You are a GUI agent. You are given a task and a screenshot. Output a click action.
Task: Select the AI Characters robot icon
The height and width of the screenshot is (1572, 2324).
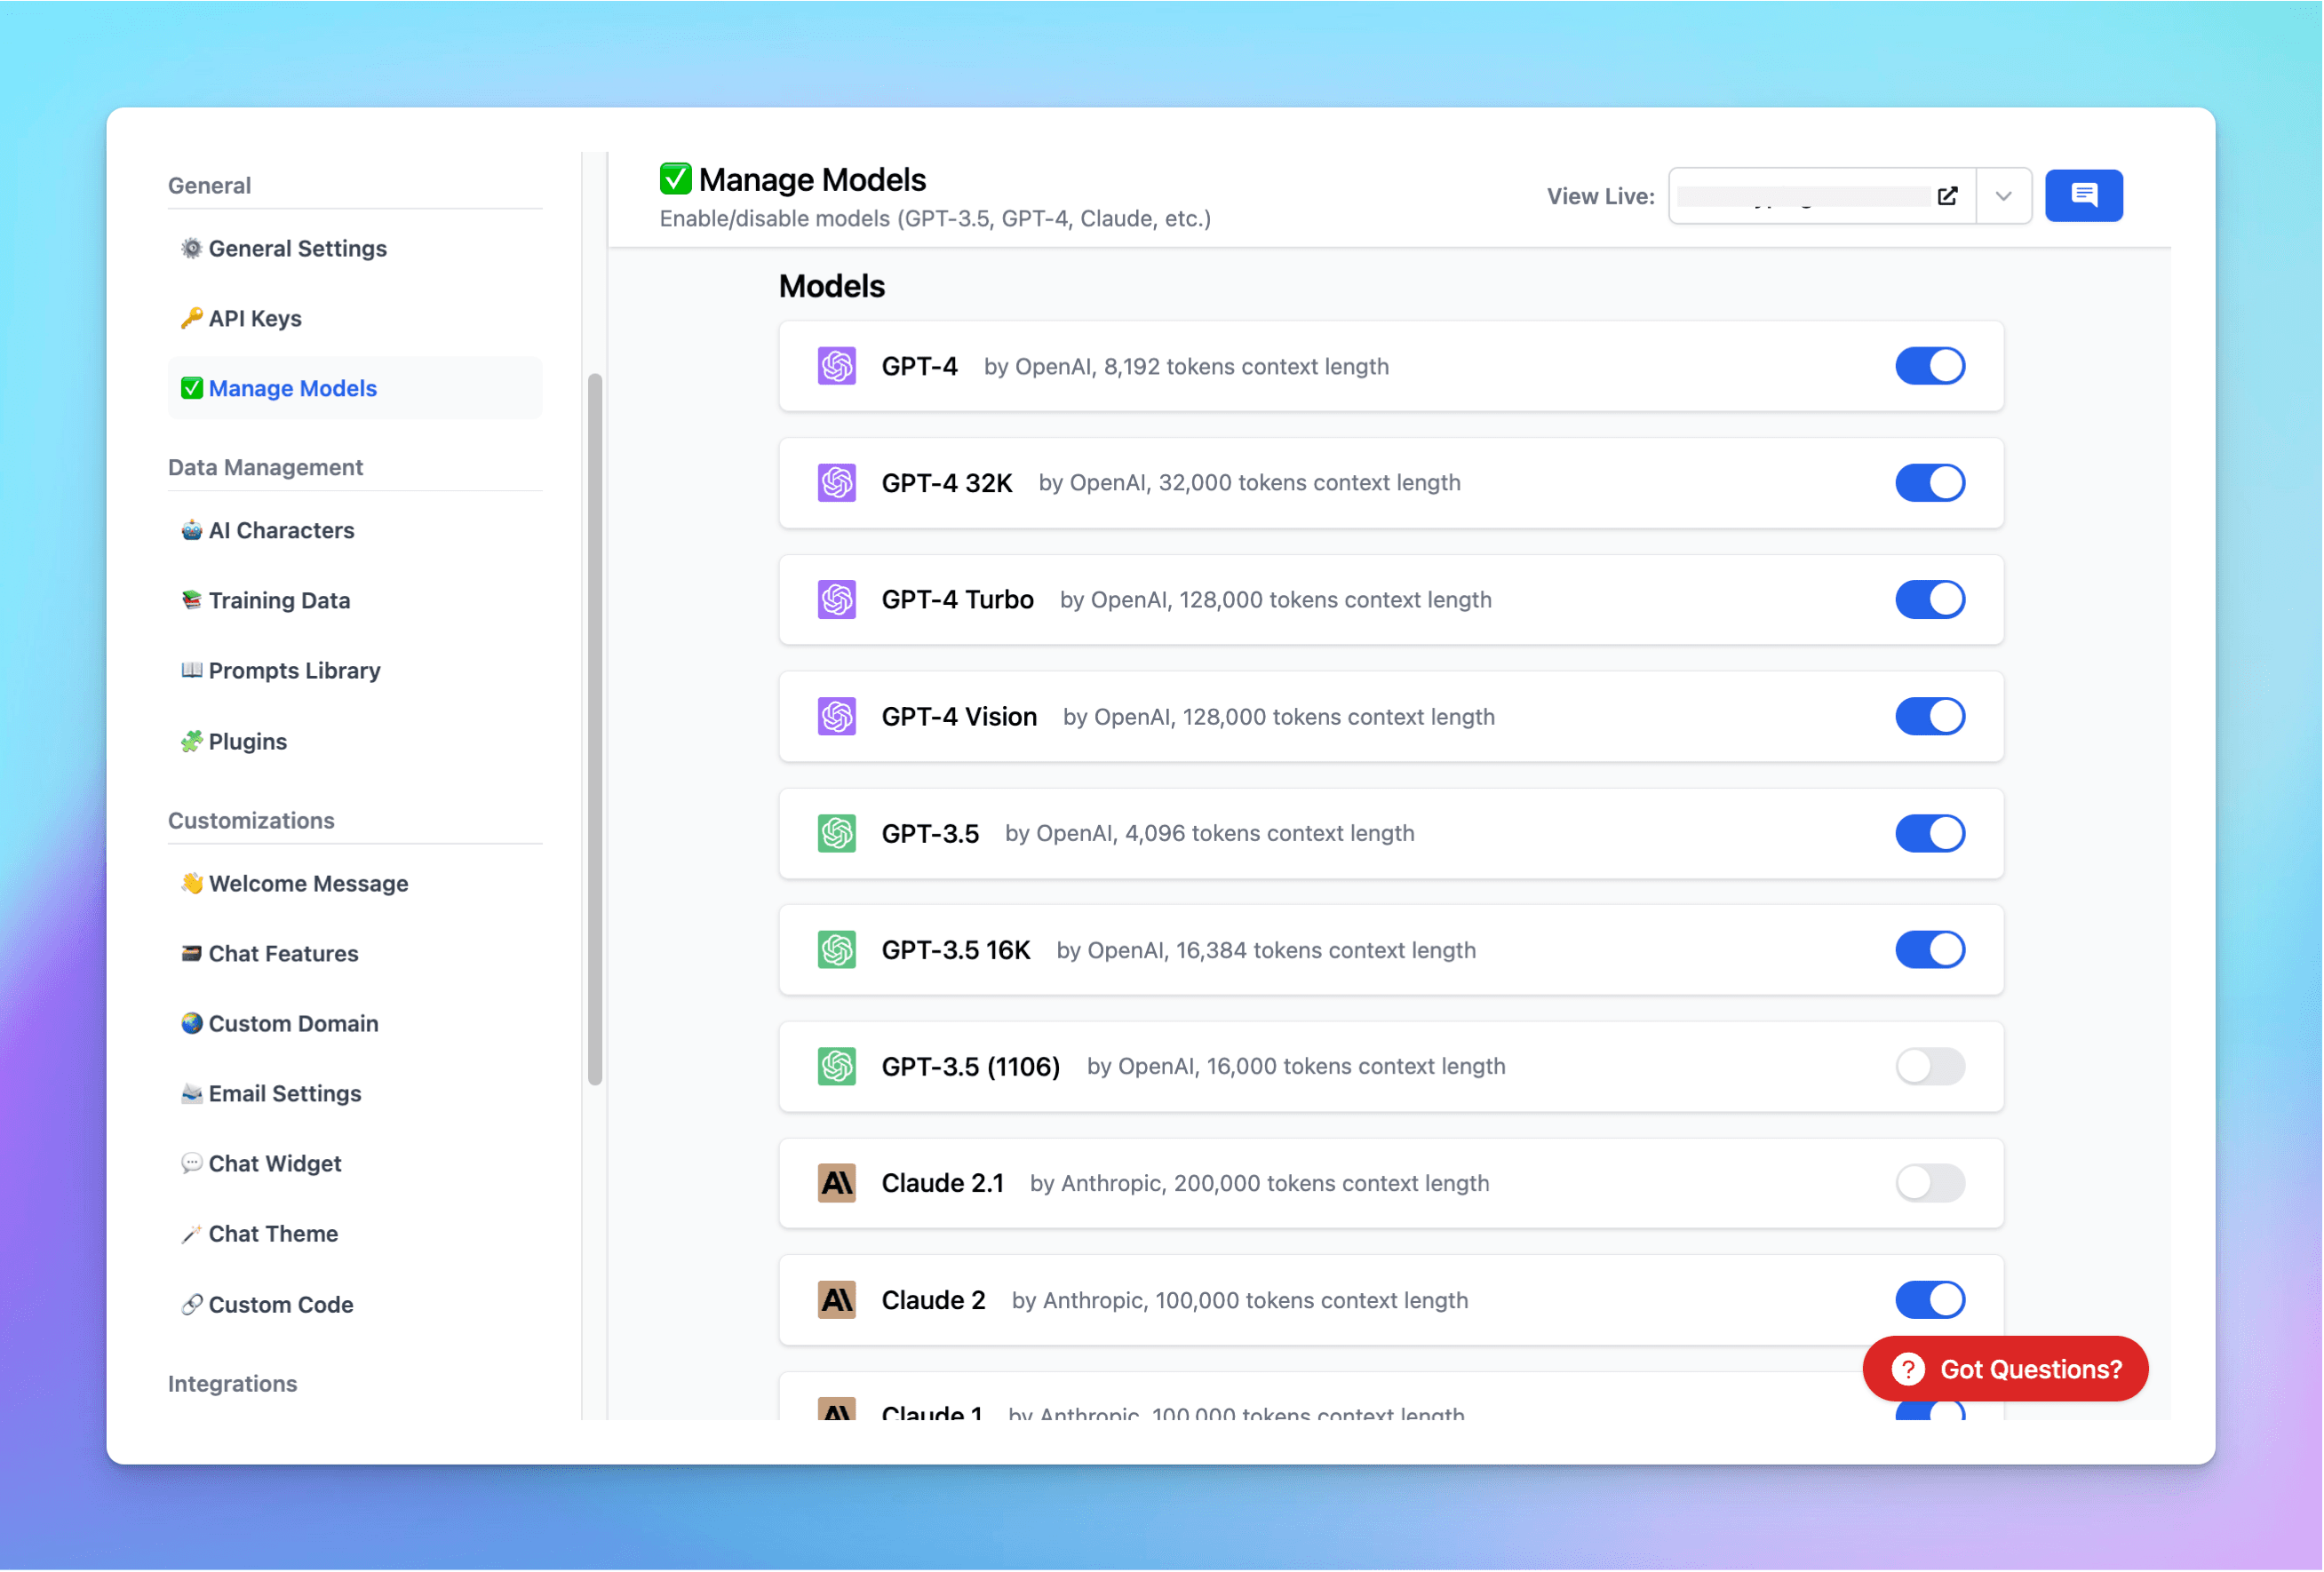pos(191,530)
